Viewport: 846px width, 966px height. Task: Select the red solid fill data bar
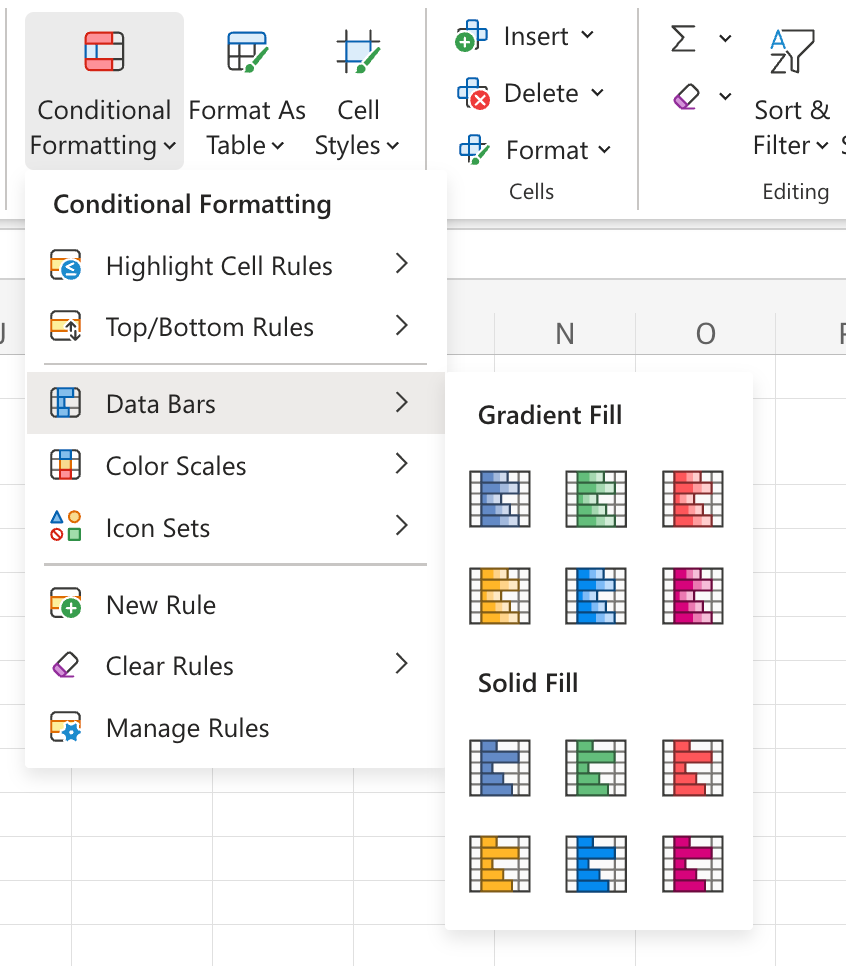pyautogui.click(x=692, y=767)
